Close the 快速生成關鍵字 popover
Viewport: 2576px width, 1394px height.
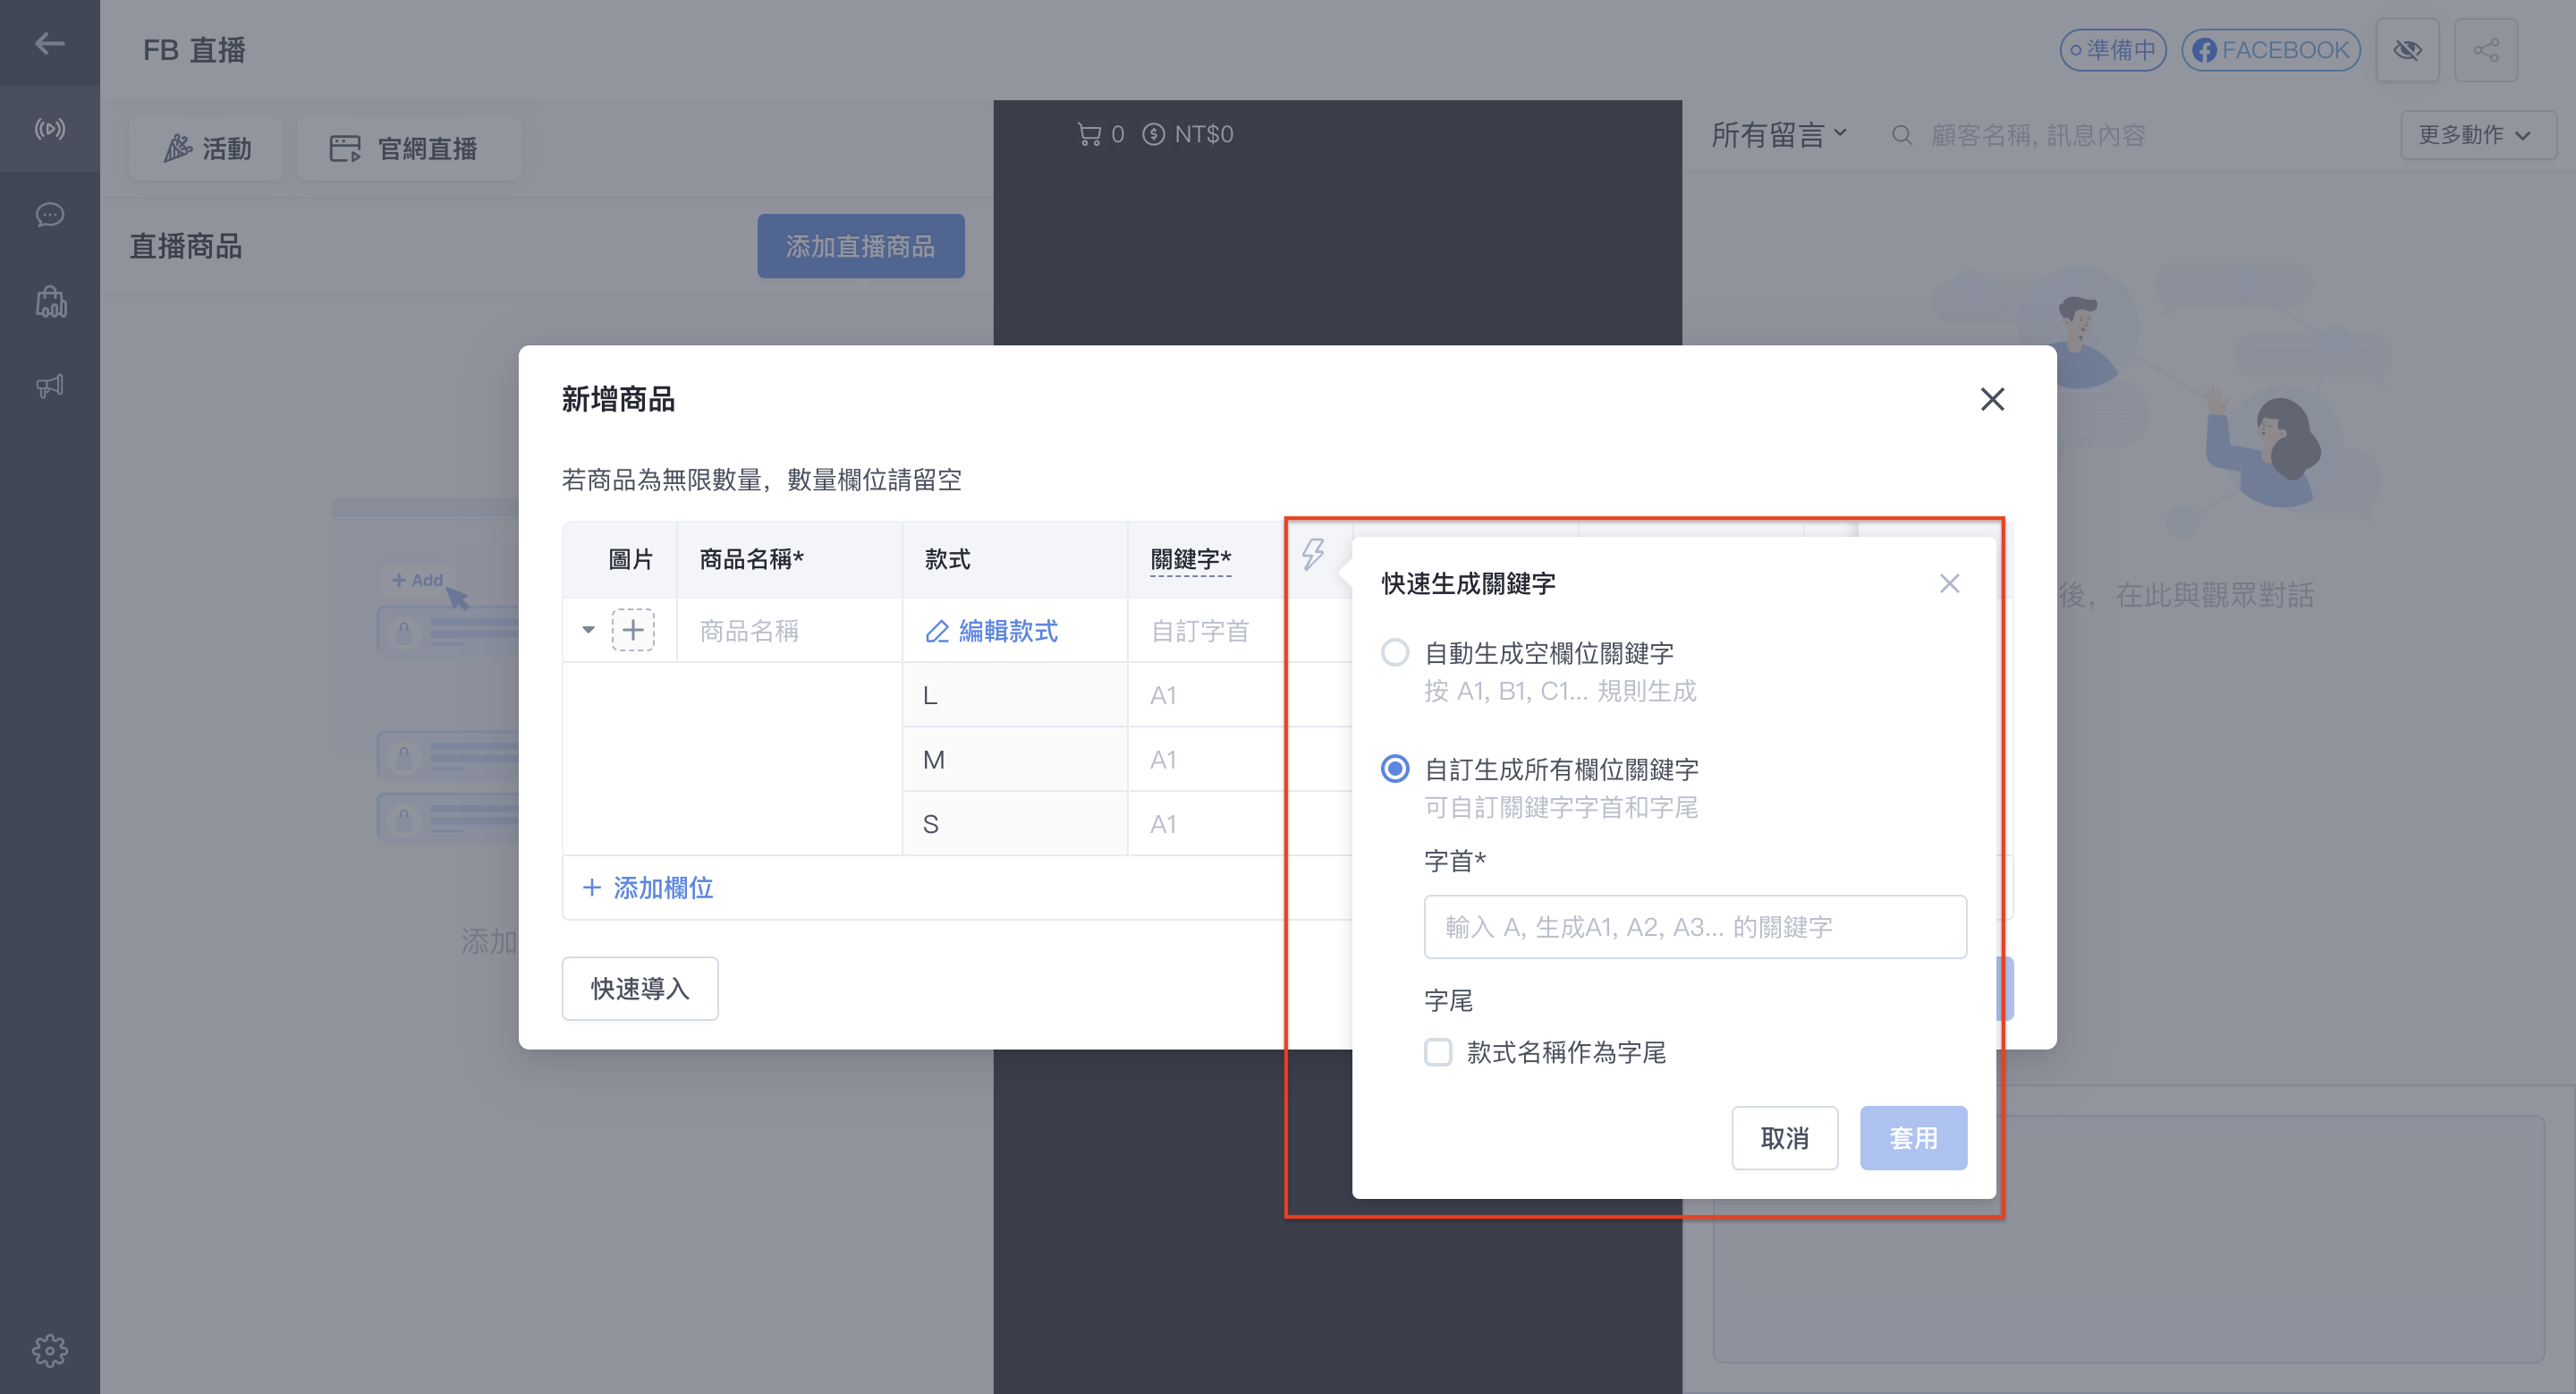click(x=1949, y=583)
